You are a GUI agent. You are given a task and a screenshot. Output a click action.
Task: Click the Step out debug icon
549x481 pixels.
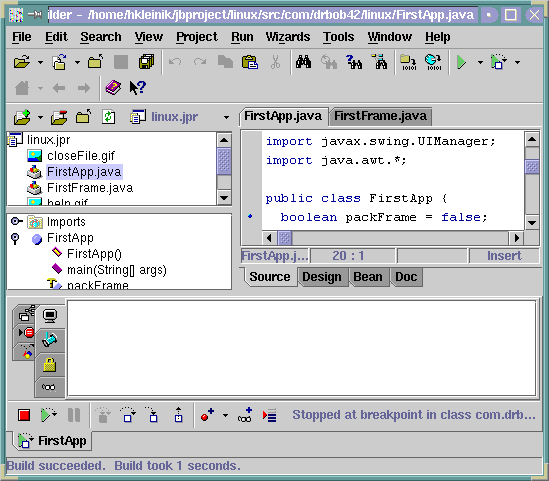(x=179, y=414)
